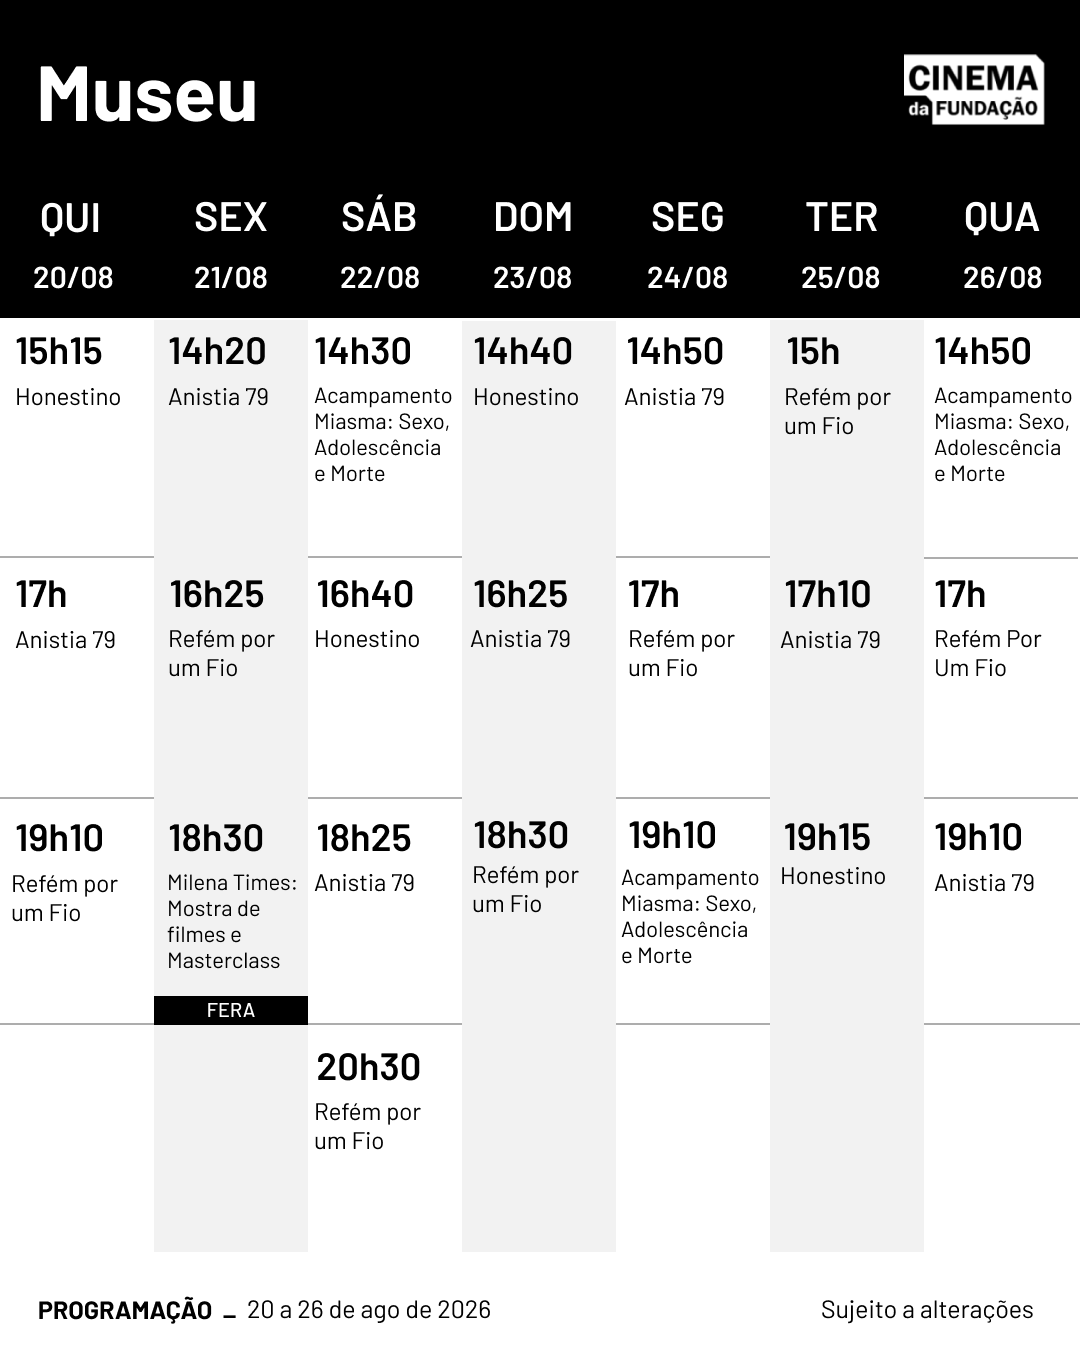This screenshot has width=1080, height=1350.
Task: Select the DOM 23/08 day header
Action: click(533, 245)
